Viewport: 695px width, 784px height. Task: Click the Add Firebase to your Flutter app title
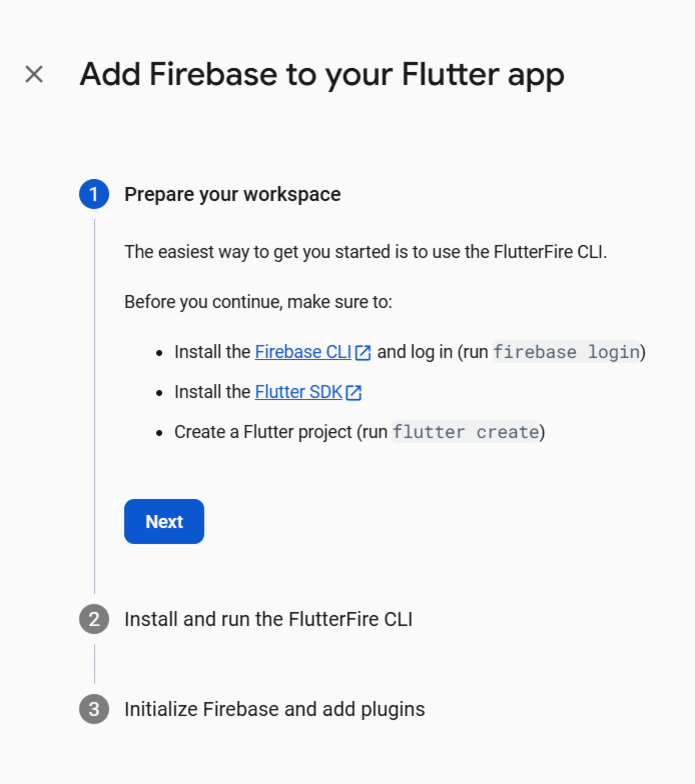(x=322, y=74)
